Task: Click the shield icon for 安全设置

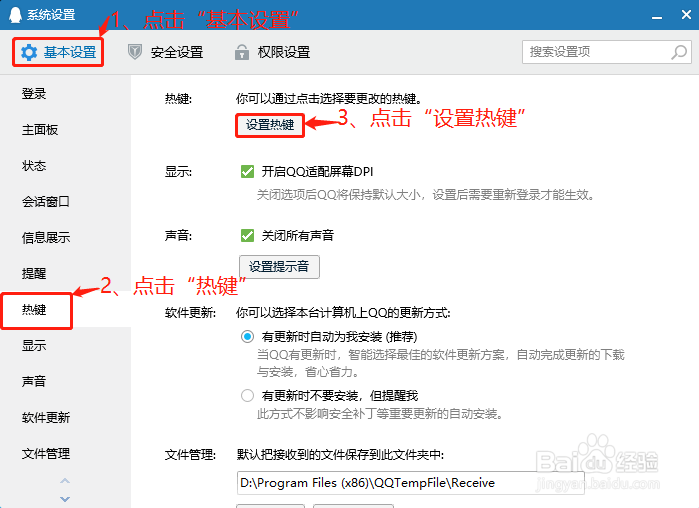Action: point(135,52)
